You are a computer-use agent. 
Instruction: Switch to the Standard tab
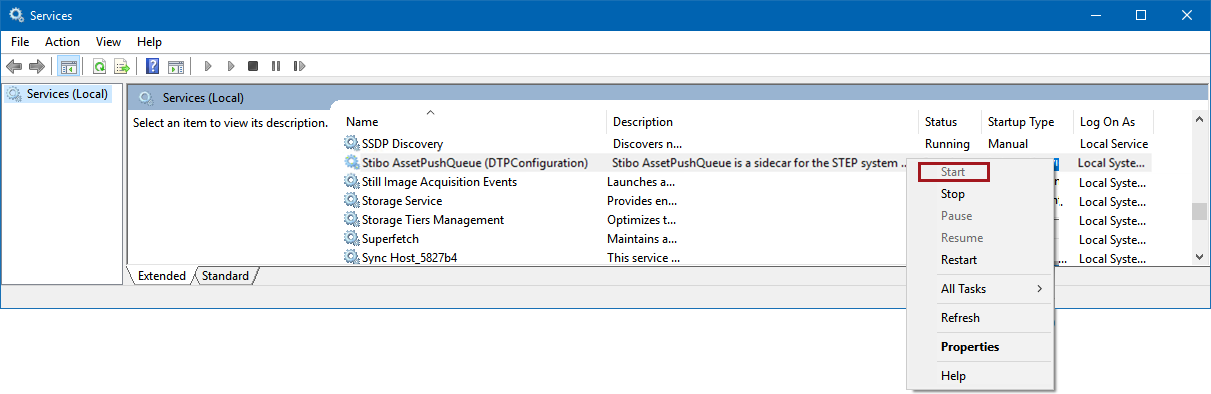[x=225, y=276]
